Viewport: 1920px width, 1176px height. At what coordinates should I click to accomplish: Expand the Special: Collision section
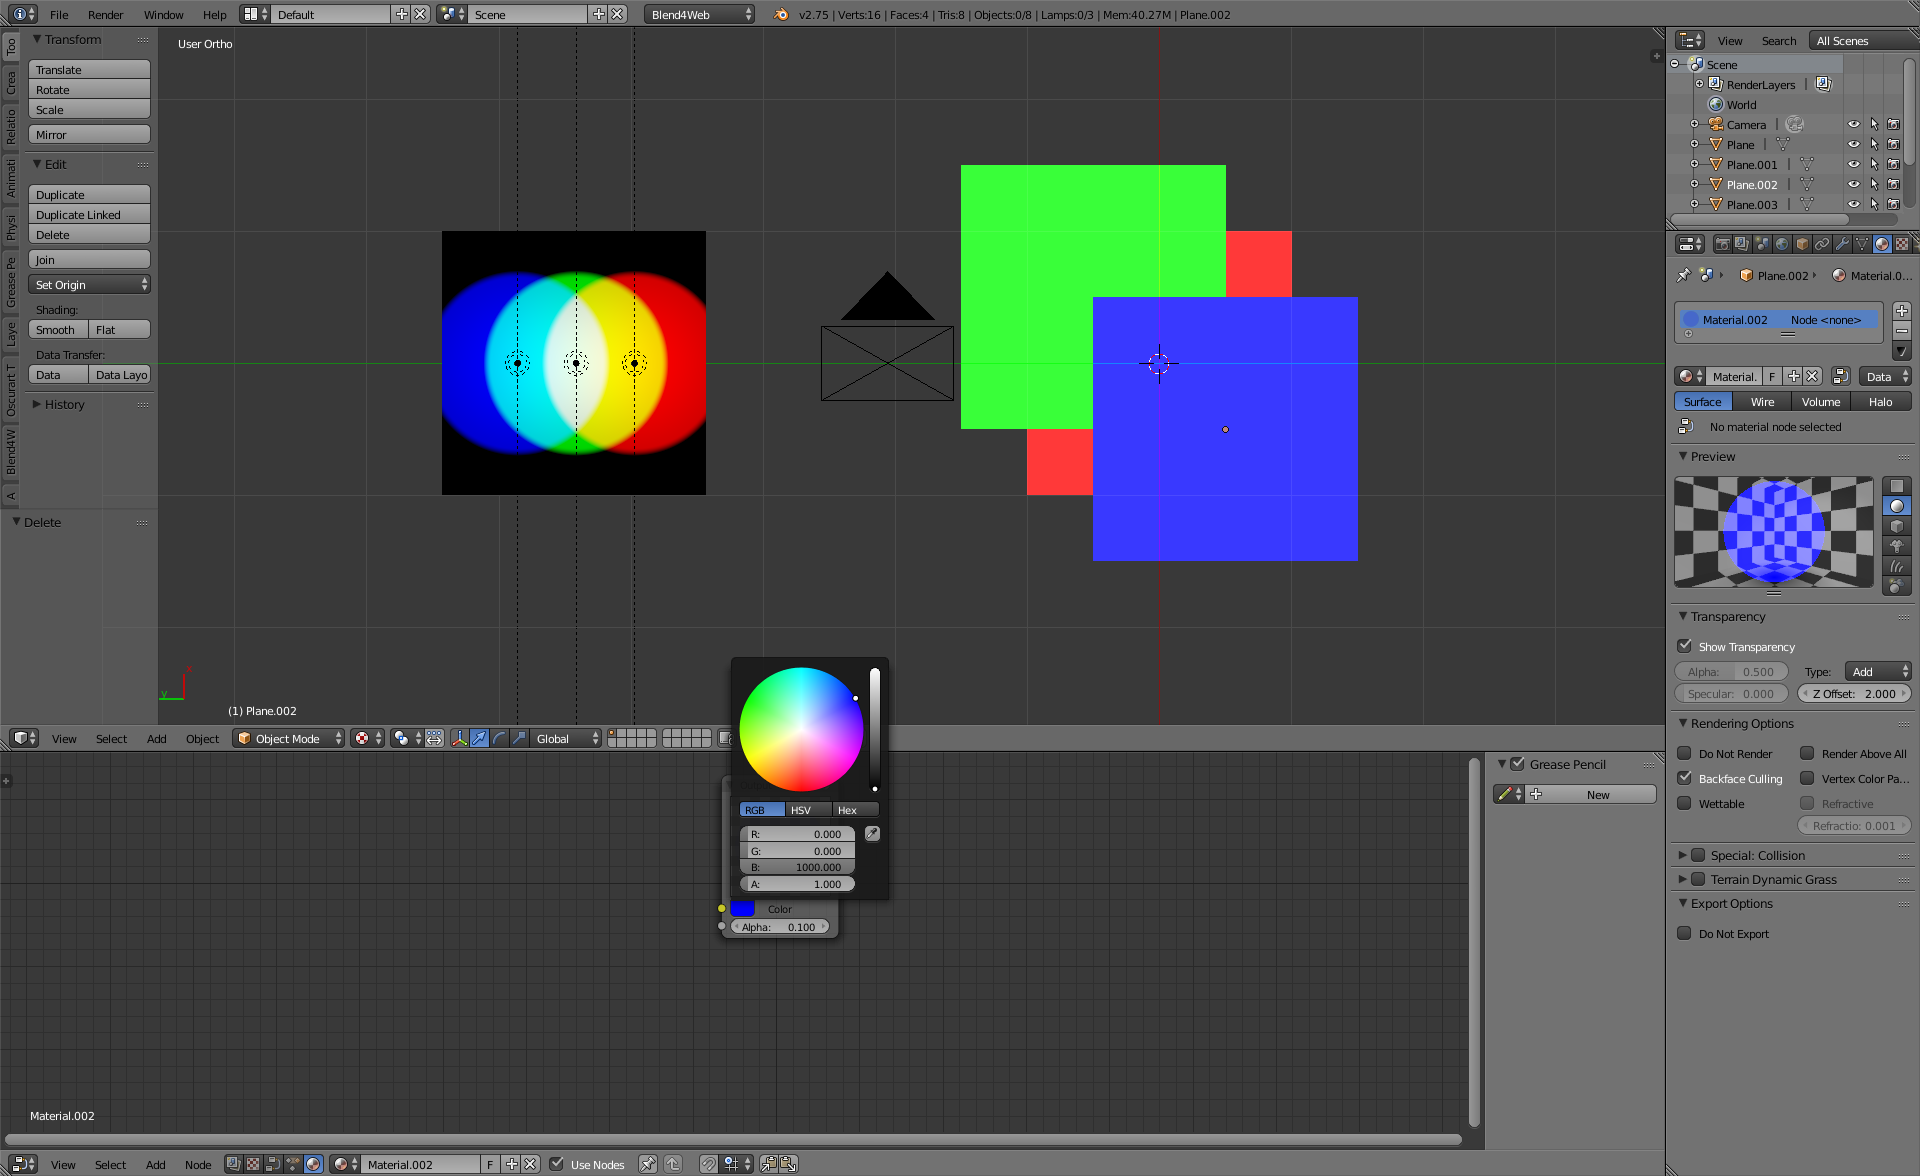coord(1684,855)
